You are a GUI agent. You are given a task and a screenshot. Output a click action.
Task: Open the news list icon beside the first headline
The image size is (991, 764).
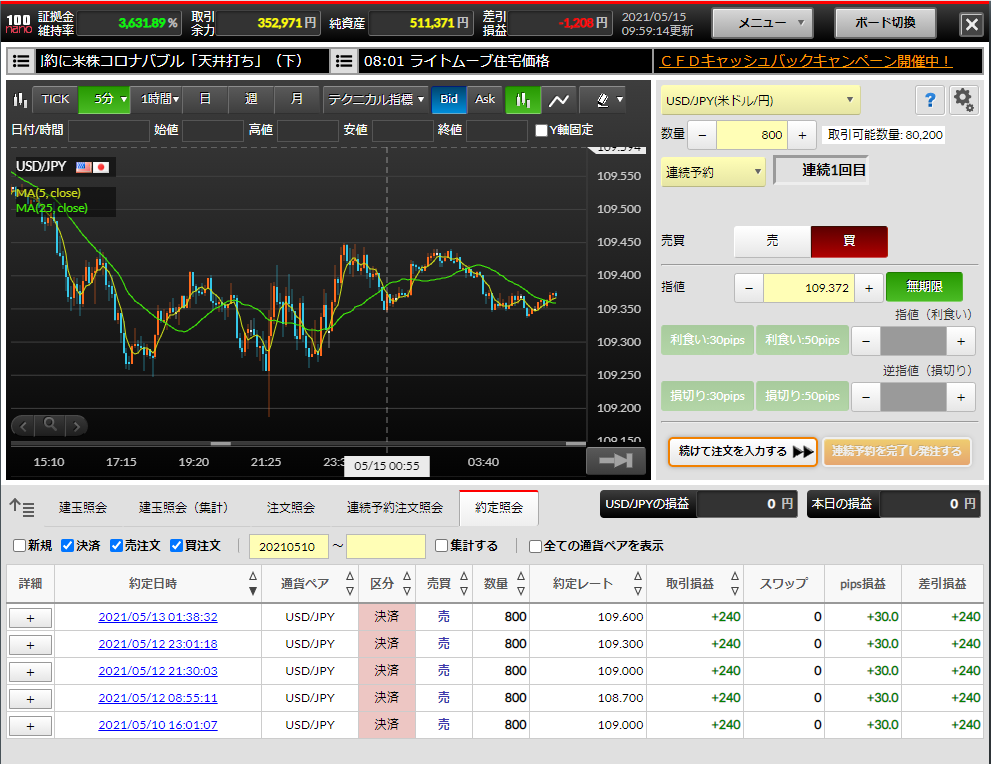click(21, 61)
